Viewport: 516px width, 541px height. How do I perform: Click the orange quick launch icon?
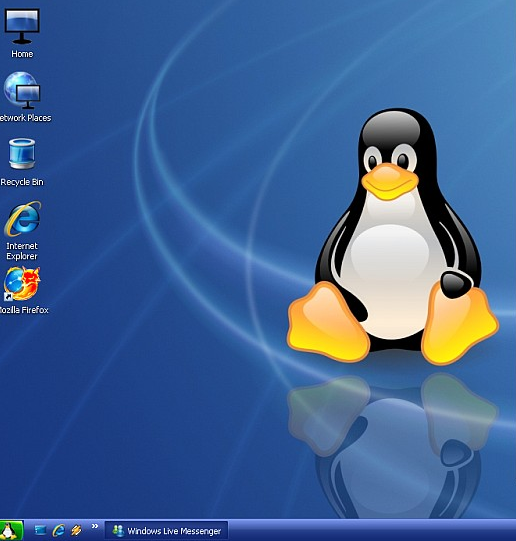76,530
